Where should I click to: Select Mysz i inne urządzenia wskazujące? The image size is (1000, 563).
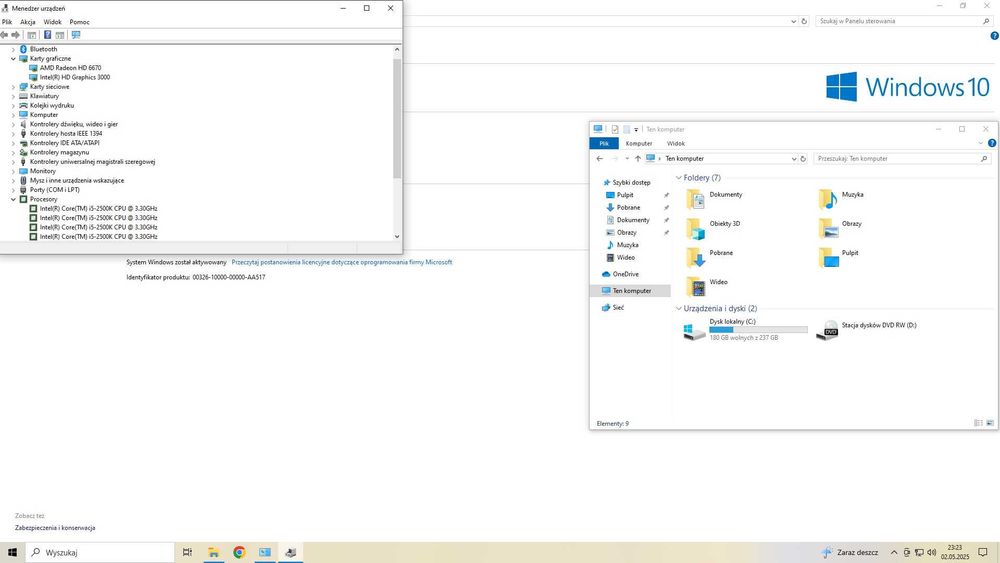tap(77, 180)
